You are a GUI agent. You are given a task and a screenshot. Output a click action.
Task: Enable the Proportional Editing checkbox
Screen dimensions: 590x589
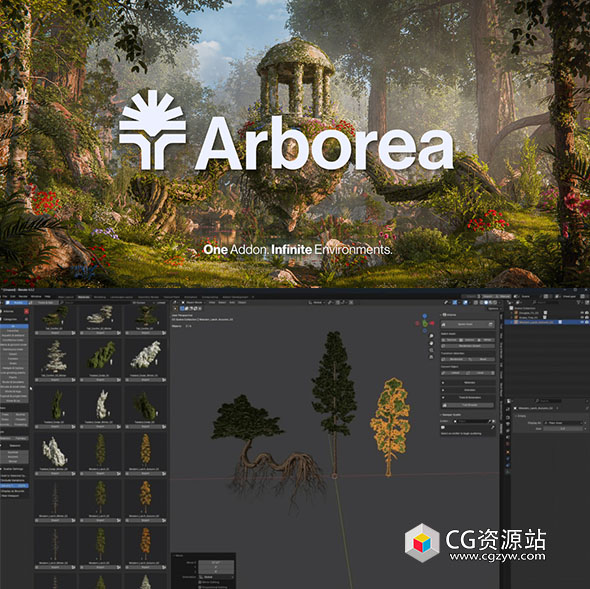199,587
